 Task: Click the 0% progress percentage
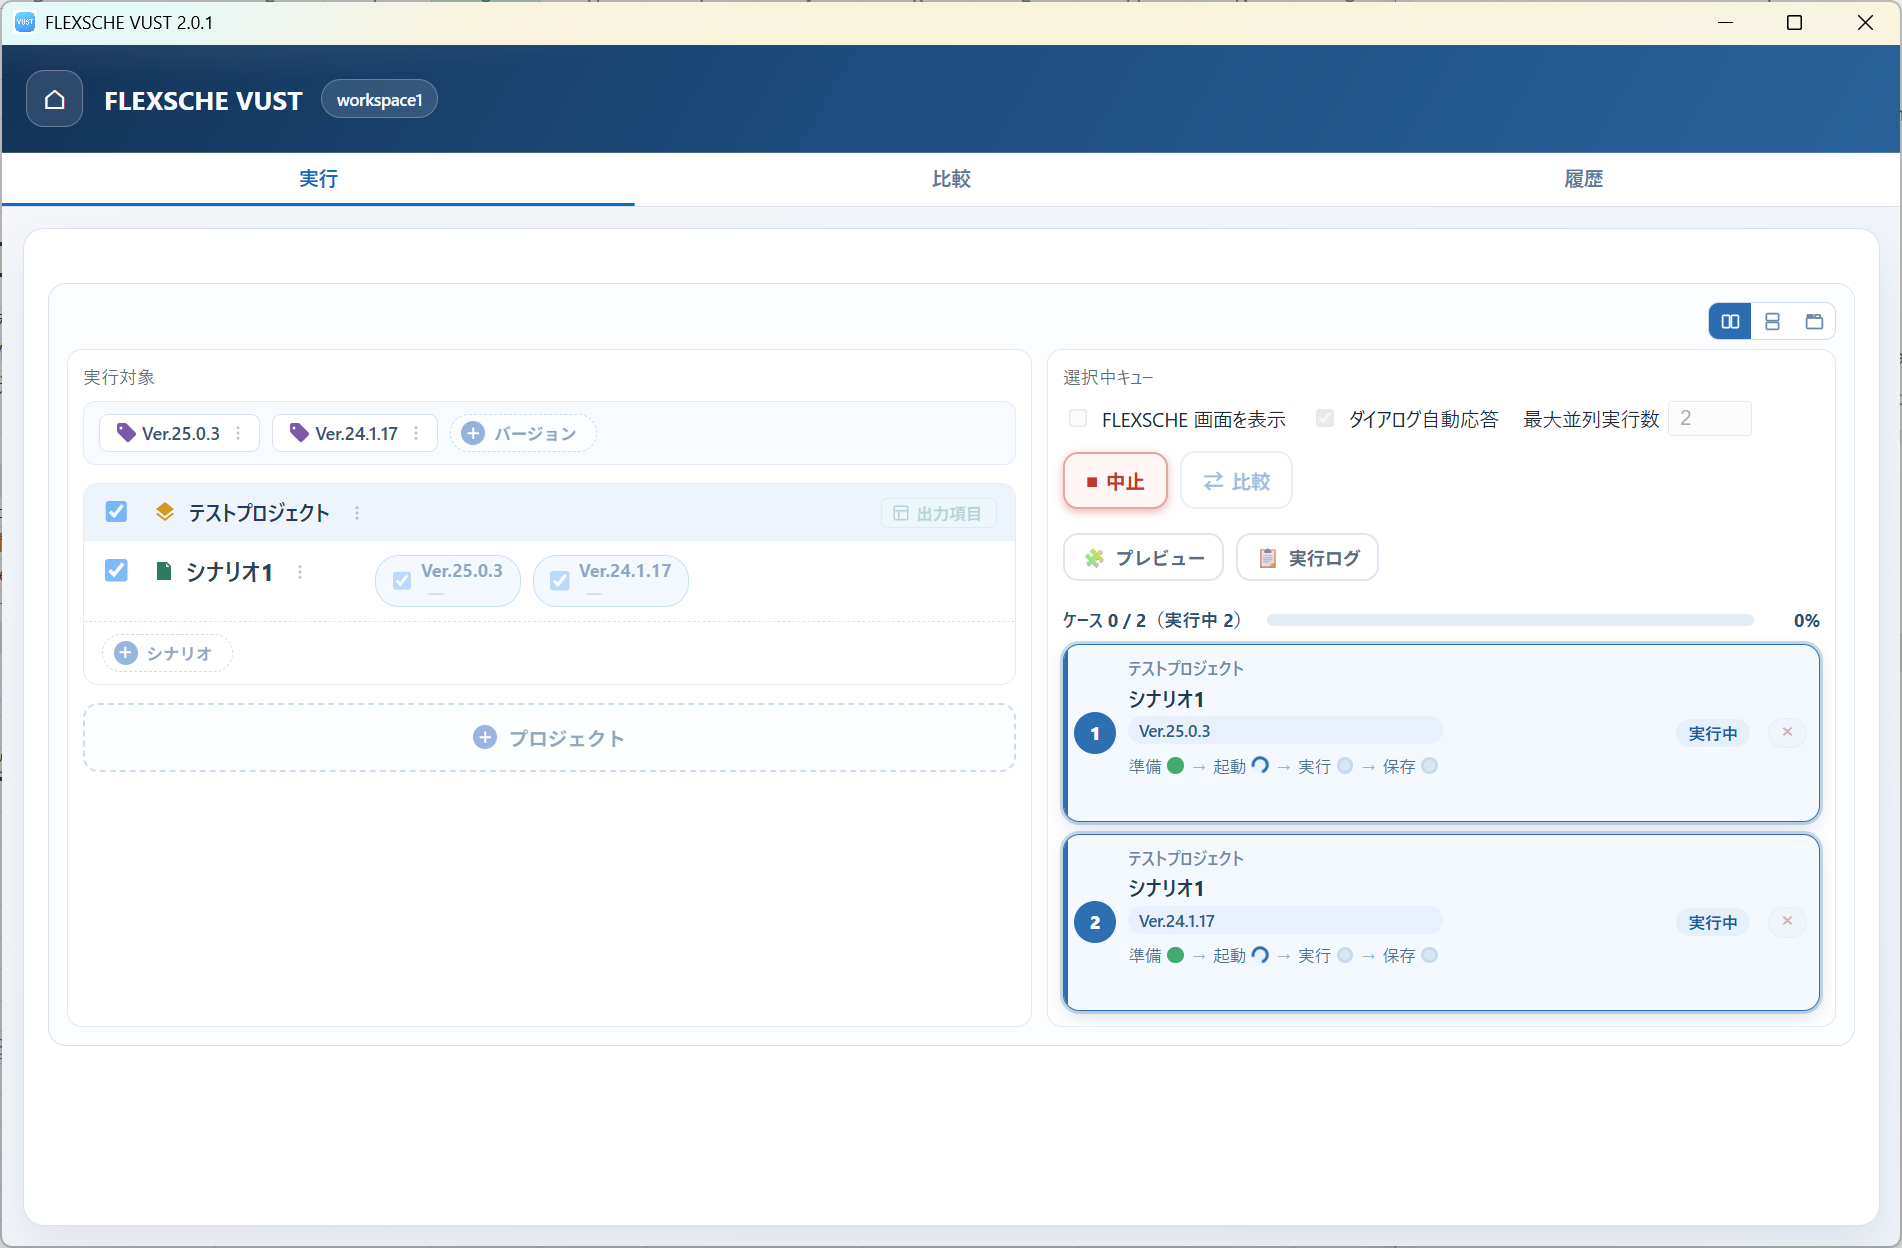(x=1806, y=620)
